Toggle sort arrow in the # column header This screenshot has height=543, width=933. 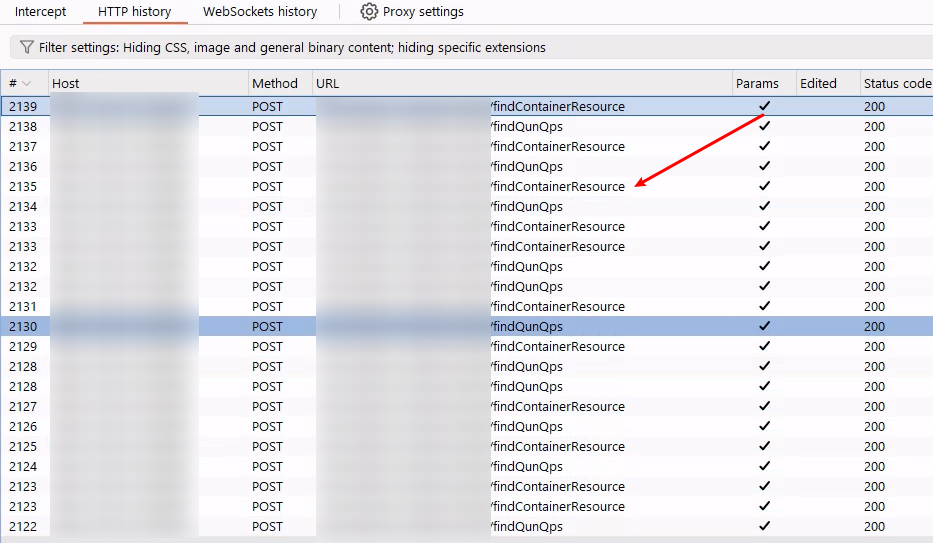[27, 83]
